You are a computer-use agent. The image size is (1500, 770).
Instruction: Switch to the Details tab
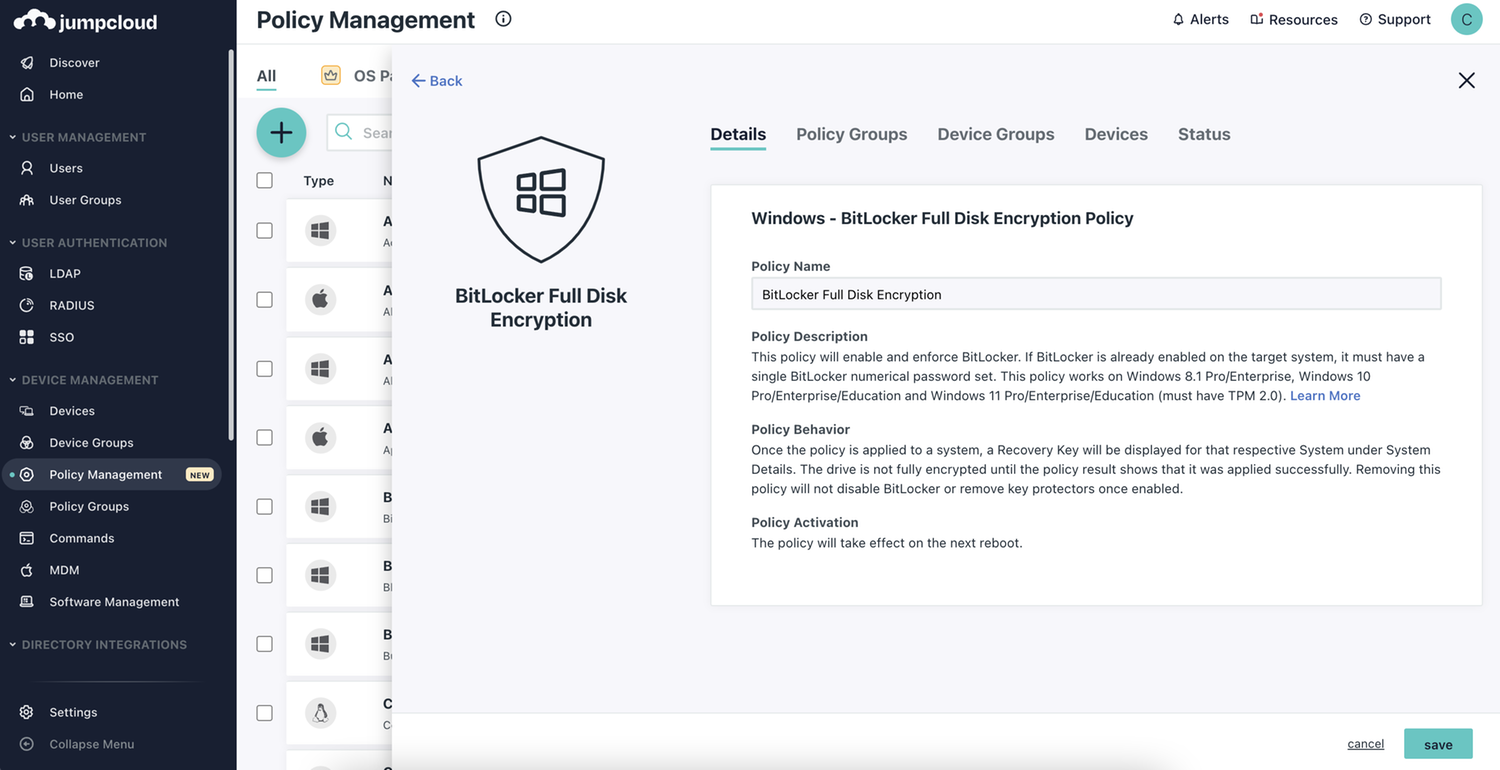[x=738, y=134]
